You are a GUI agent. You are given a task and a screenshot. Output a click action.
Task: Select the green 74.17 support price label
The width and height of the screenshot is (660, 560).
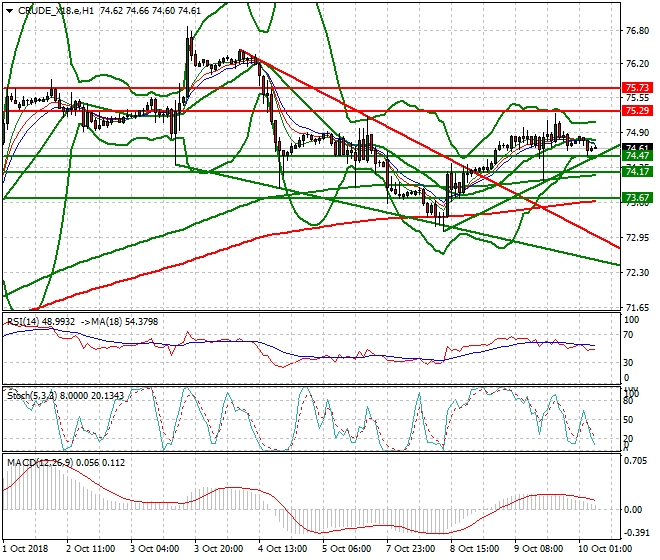638,172
